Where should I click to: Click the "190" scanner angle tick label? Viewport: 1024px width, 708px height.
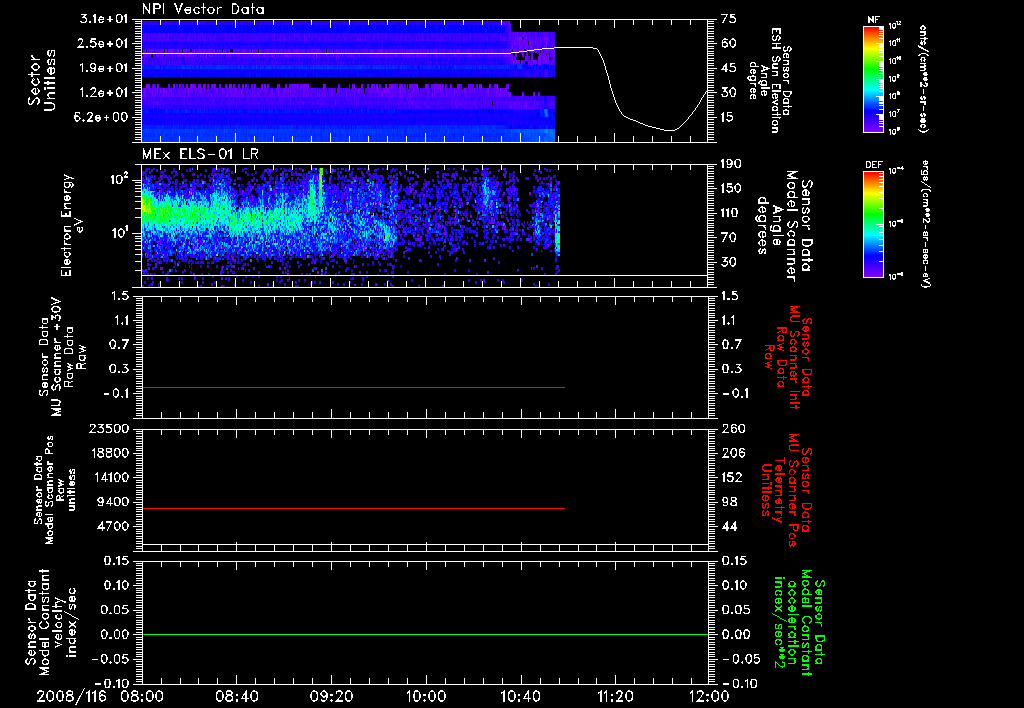[x=731, y=164]
